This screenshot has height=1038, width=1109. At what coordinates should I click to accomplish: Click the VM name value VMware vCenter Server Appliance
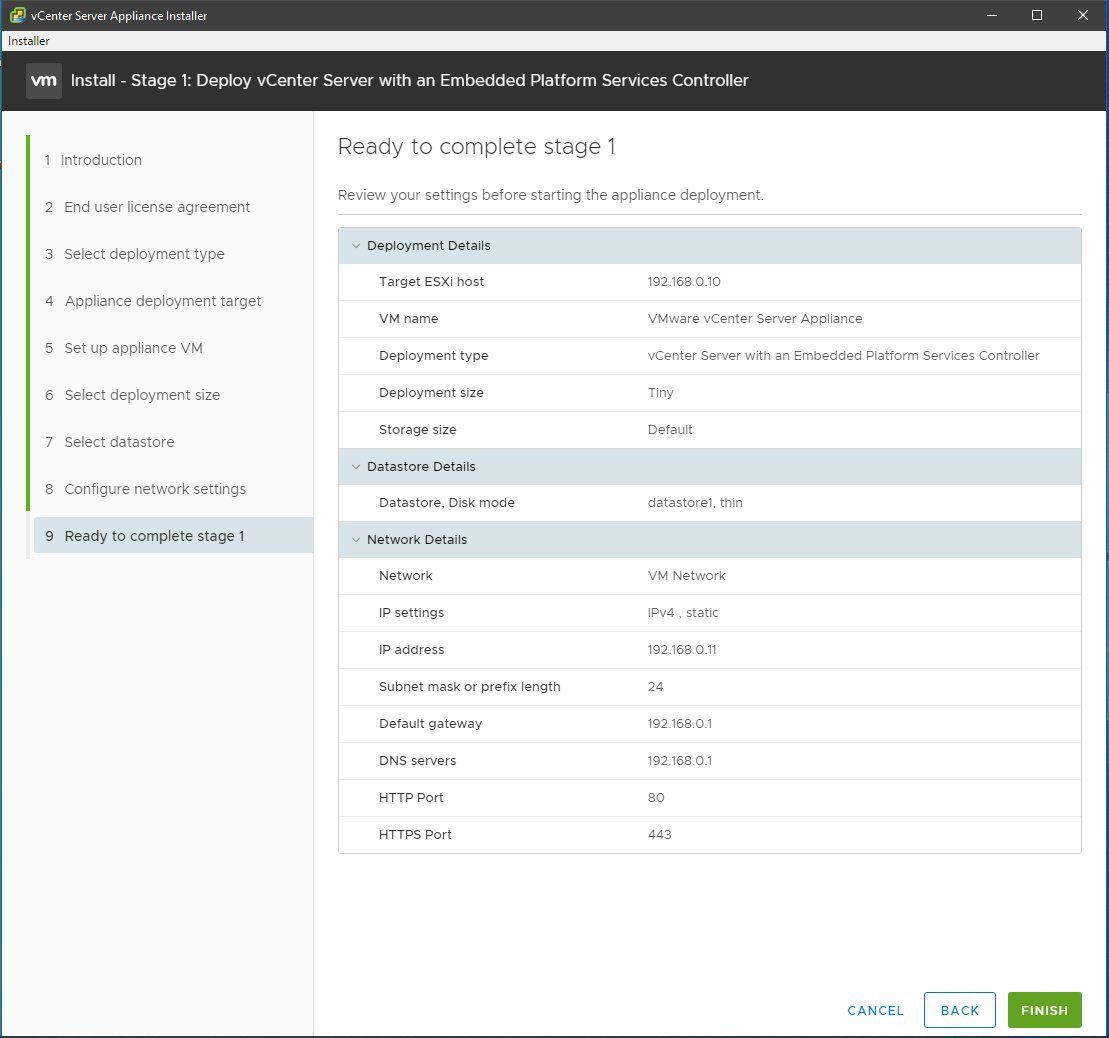755,319
